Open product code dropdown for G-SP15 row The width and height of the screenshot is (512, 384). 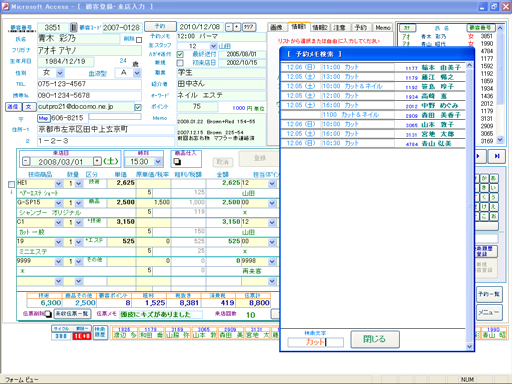(59, 203)
